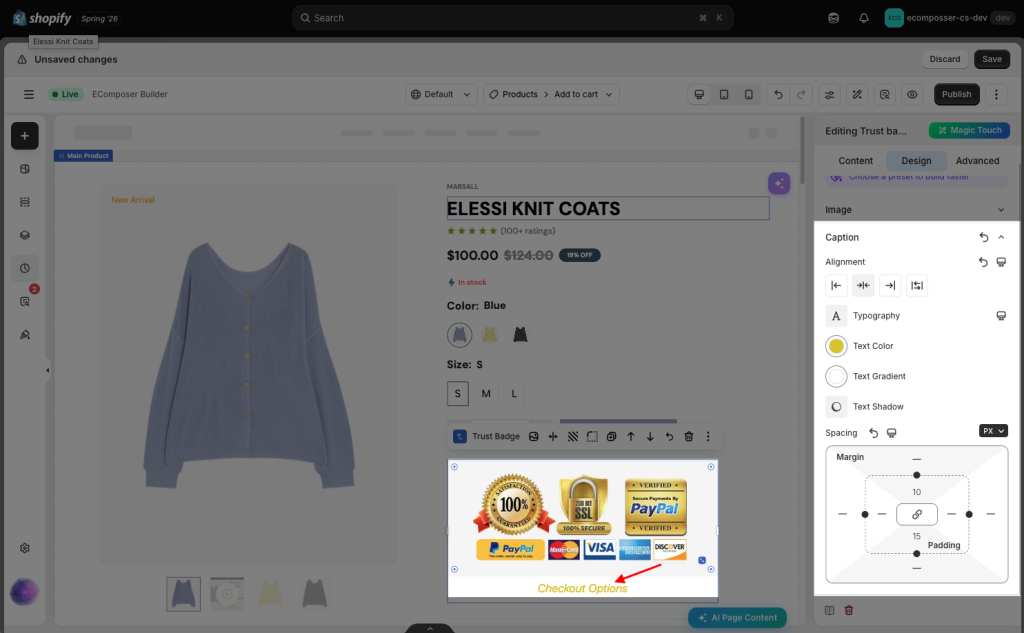Viewport: 1024px width, 633px height.
Task: Select size S variant
Action: (458, 393)
